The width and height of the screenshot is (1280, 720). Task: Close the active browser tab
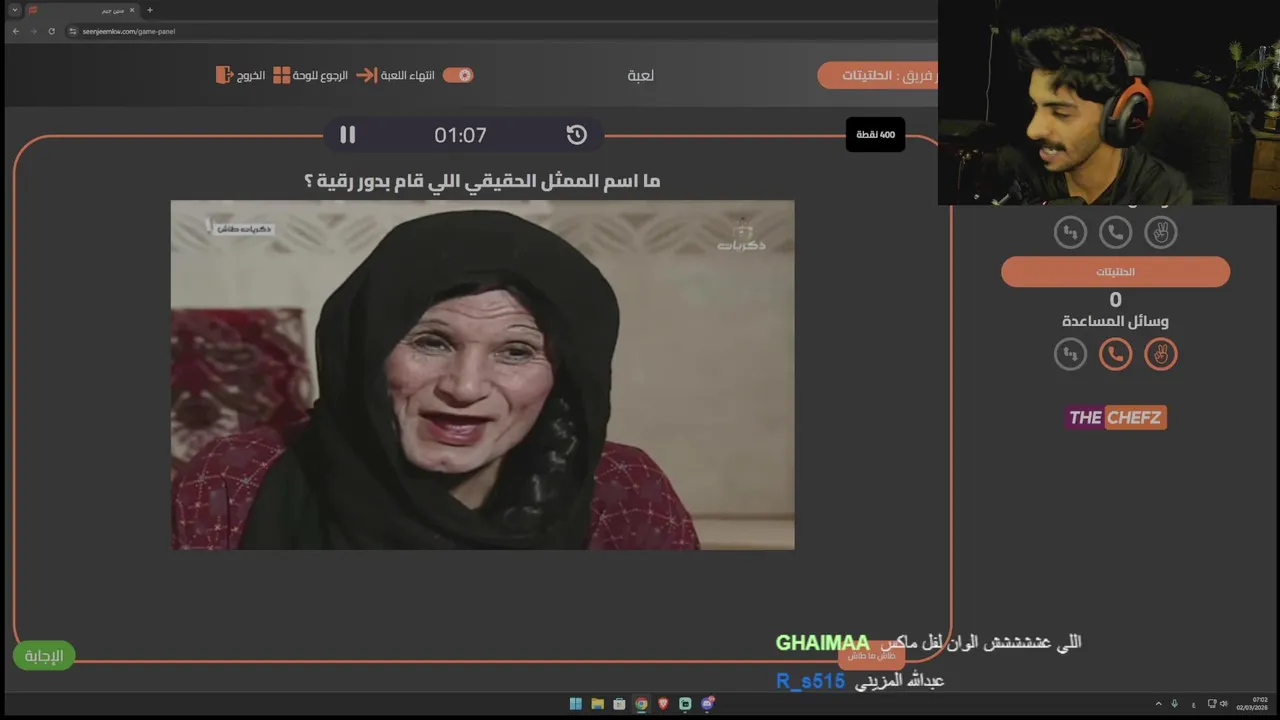pos(131,10)
